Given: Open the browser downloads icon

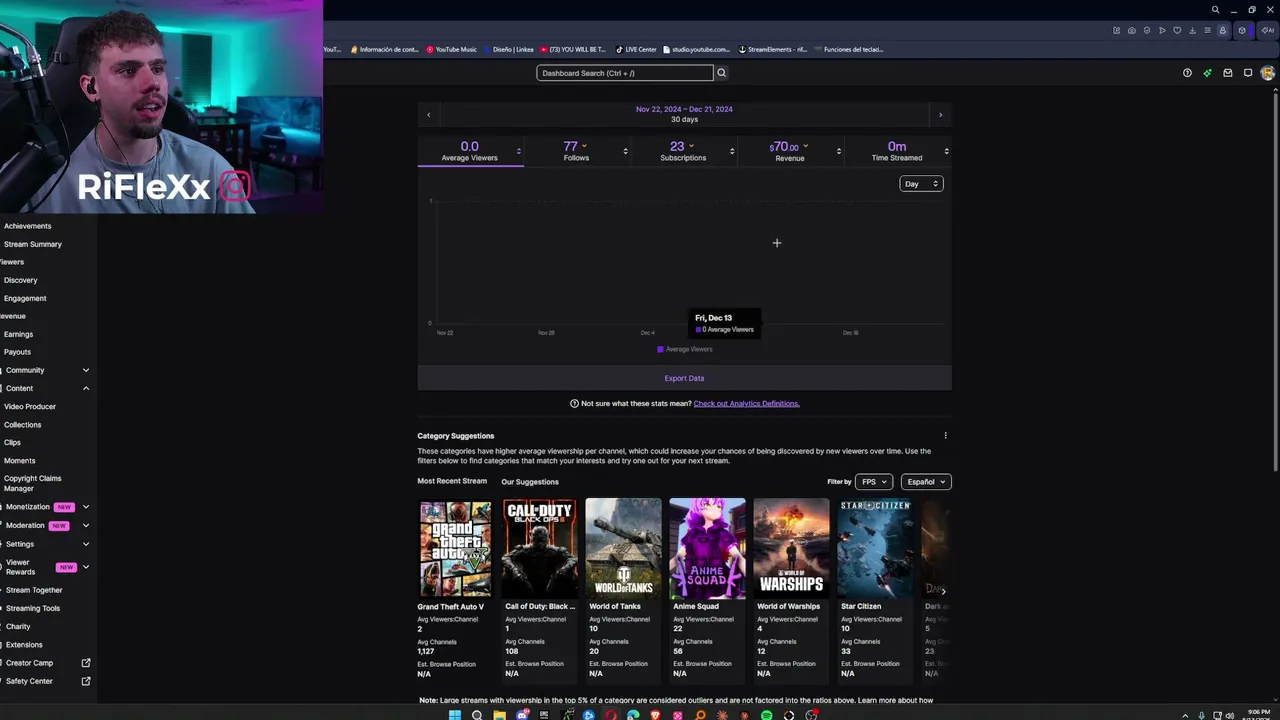Looking at the screenshot, I should tap(1192, 30).
